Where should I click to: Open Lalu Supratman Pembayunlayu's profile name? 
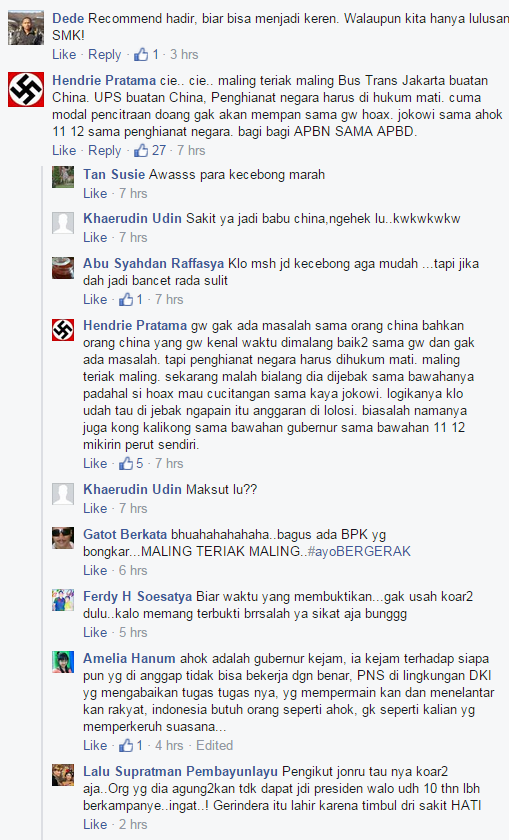180,771
